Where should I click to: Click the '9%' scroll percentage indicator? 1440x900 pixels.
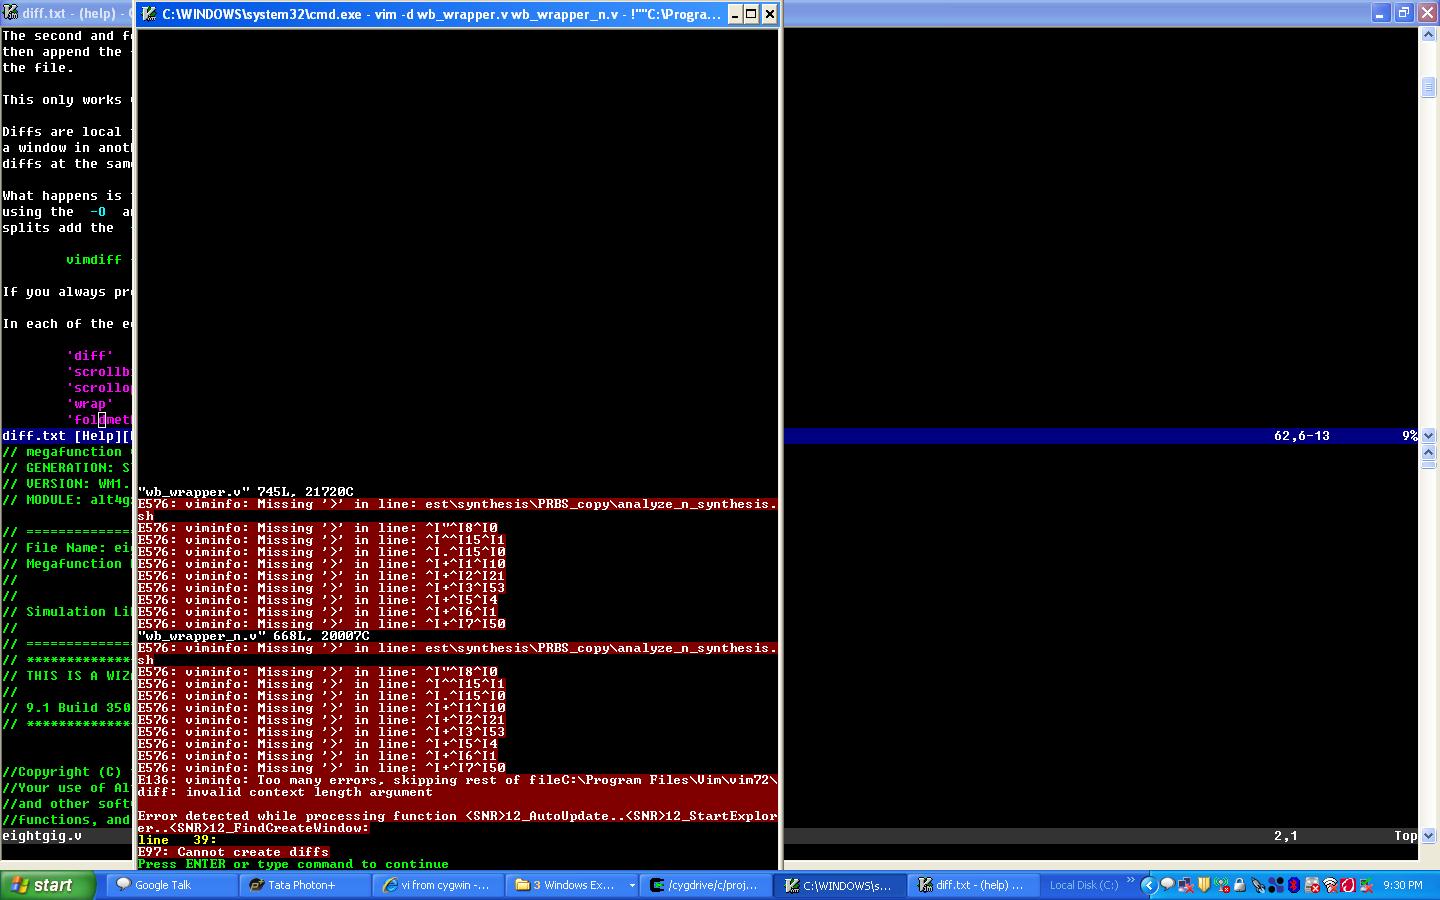(x=1410, y=436)
